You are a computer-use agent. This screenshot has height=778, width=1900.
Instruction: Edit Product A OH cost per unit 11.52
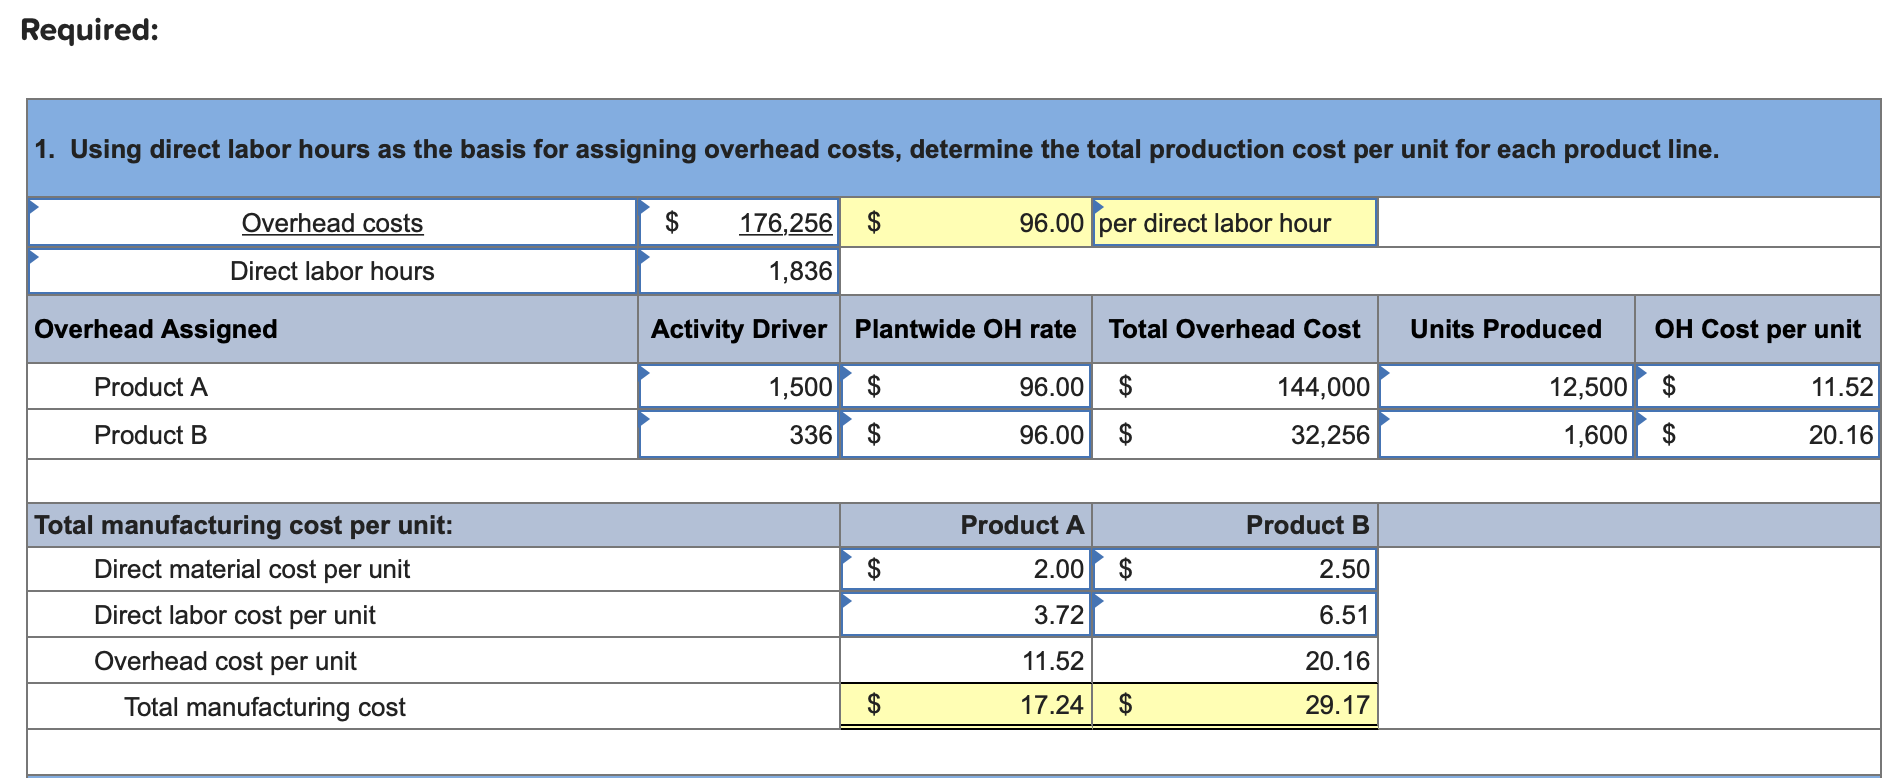[x=1758, y=387]
